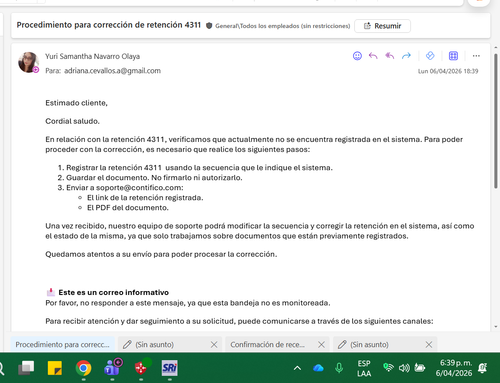Open Microsoft Teams from taskbar
500x383 pixels.
tap(113, 367)
